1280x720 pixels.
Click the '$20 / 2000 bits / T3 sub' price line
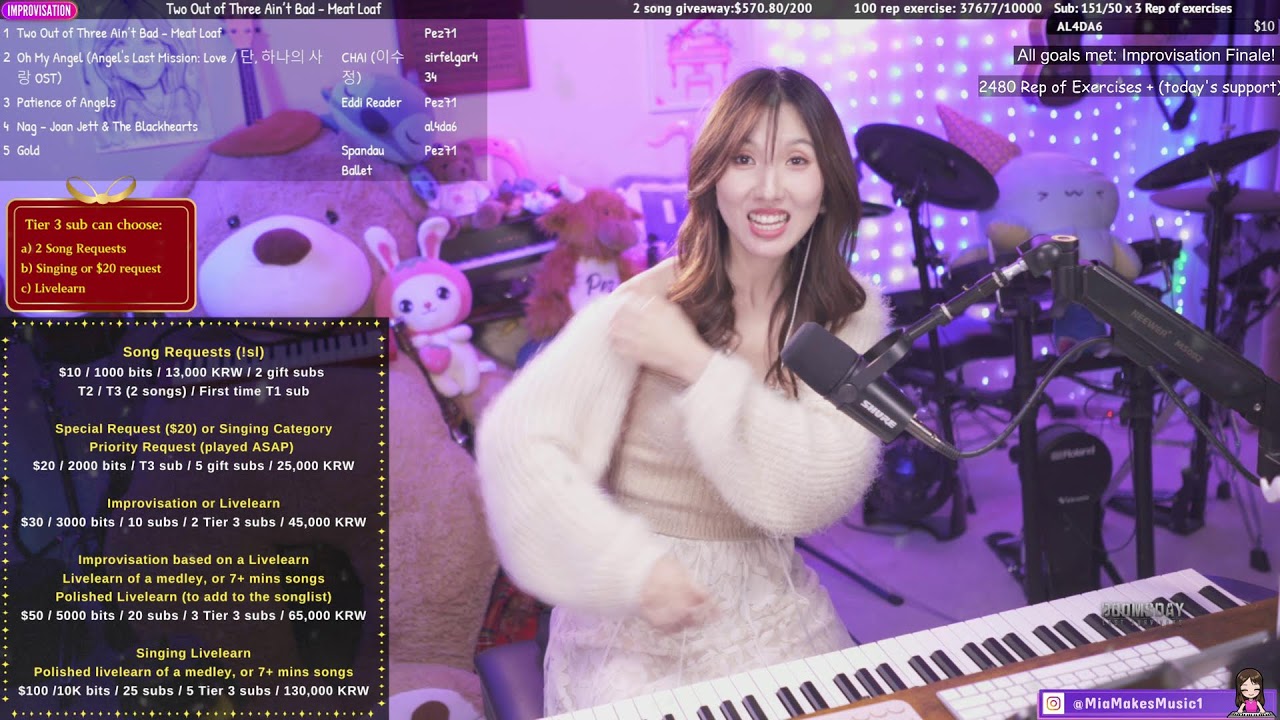point(193,466)
